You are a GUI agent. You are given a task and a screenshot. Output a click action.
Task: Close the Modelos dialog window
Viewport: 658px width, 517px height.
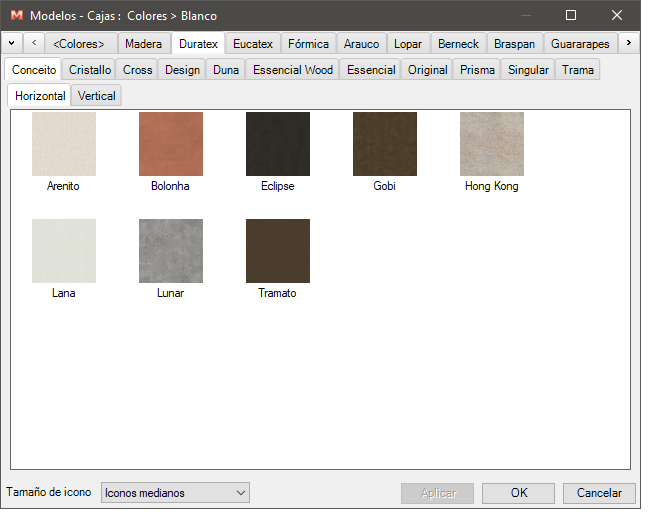616,16
